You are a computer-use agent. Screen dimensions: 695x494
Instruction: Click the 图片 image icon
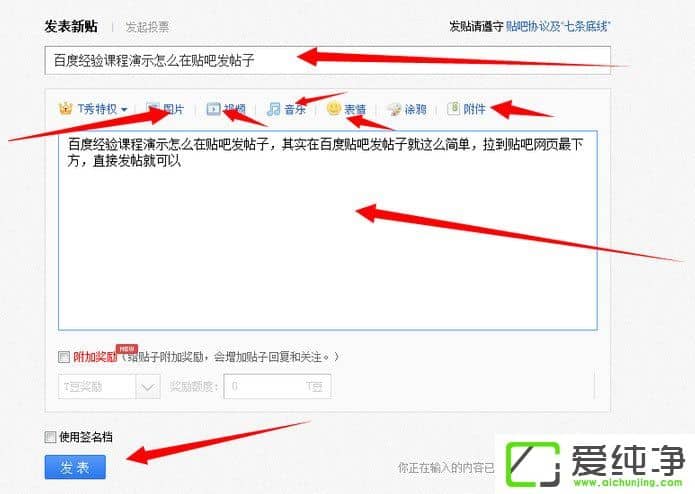(153, 108)
